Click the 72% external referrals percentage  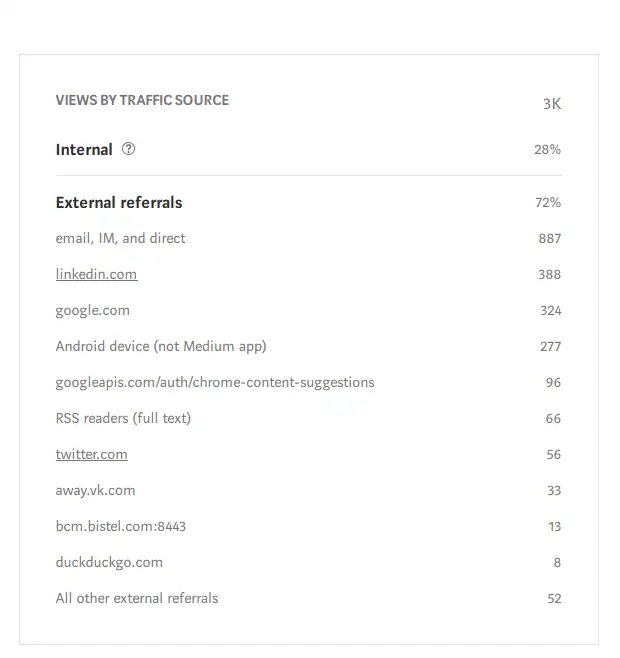pyautogui.click(x=547, y=202)
